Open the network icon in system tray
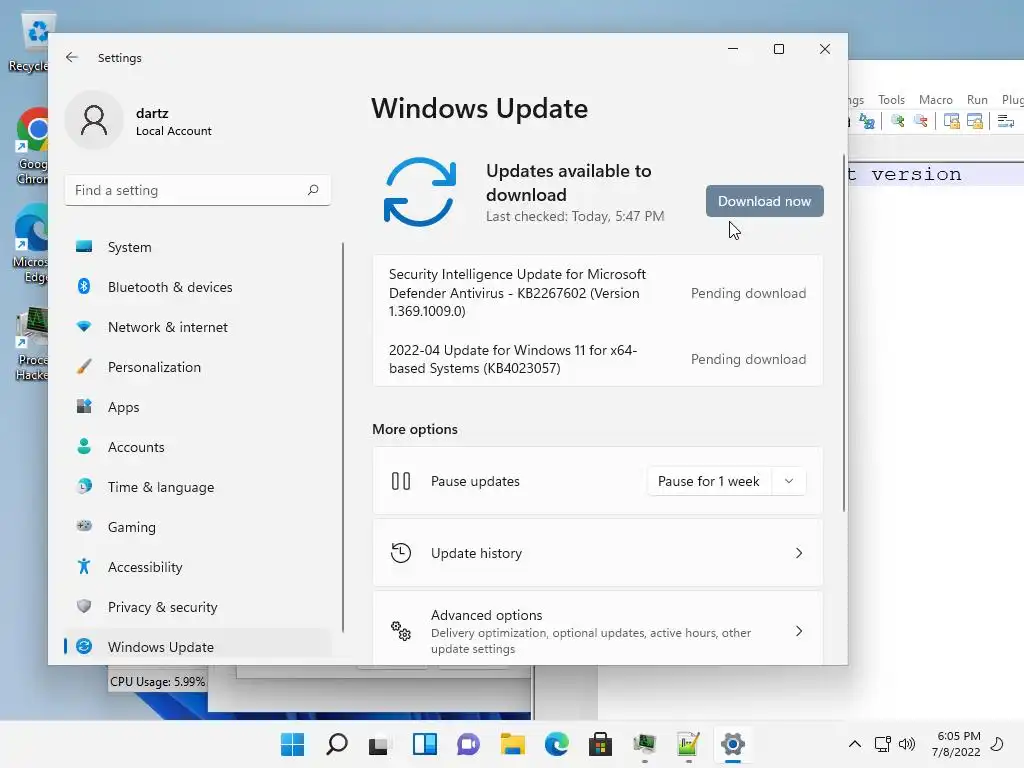Viewport: 1024px width, 768px height. (x=882, y=744)
